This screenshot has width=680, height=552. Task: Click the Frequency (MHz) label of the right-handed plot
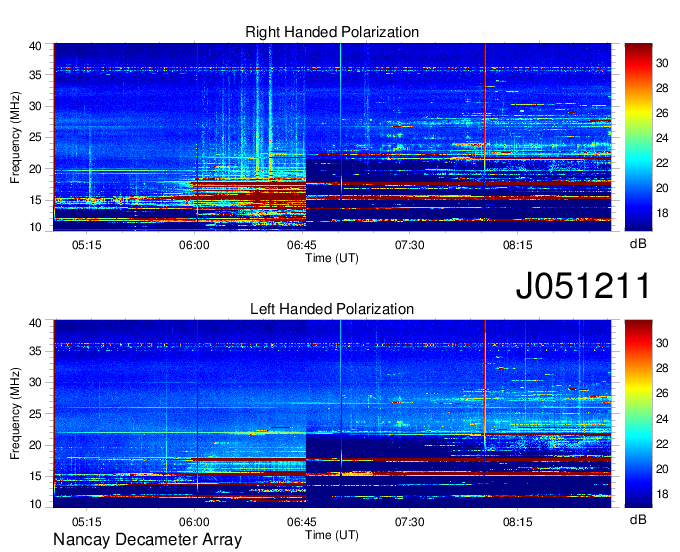pos(15,137)
